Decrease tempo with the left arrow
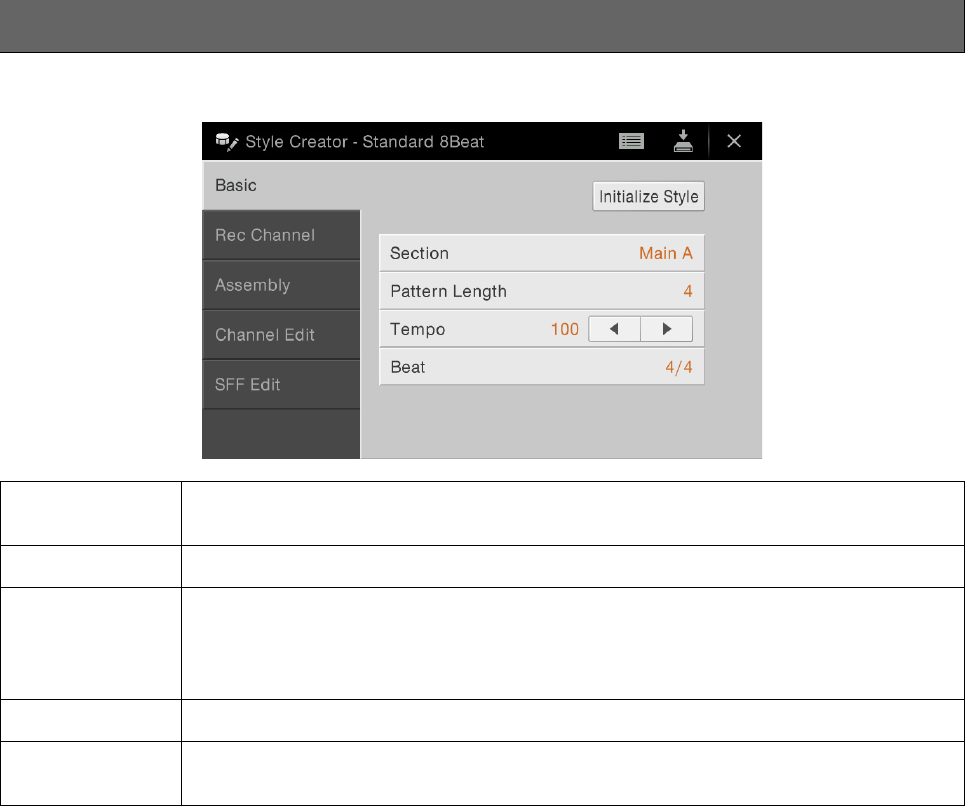 point(614,329)
